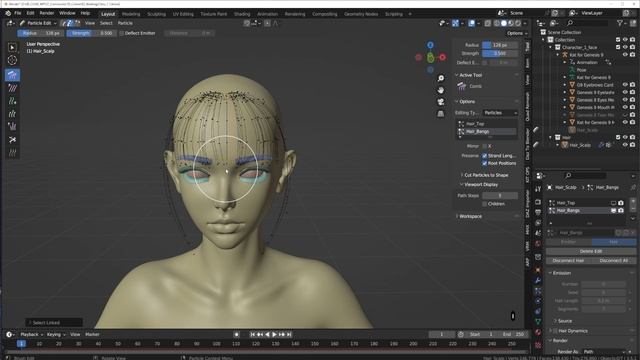Click the Delete Edit button
The image size is (640, 360).
[x=591, y=251]
